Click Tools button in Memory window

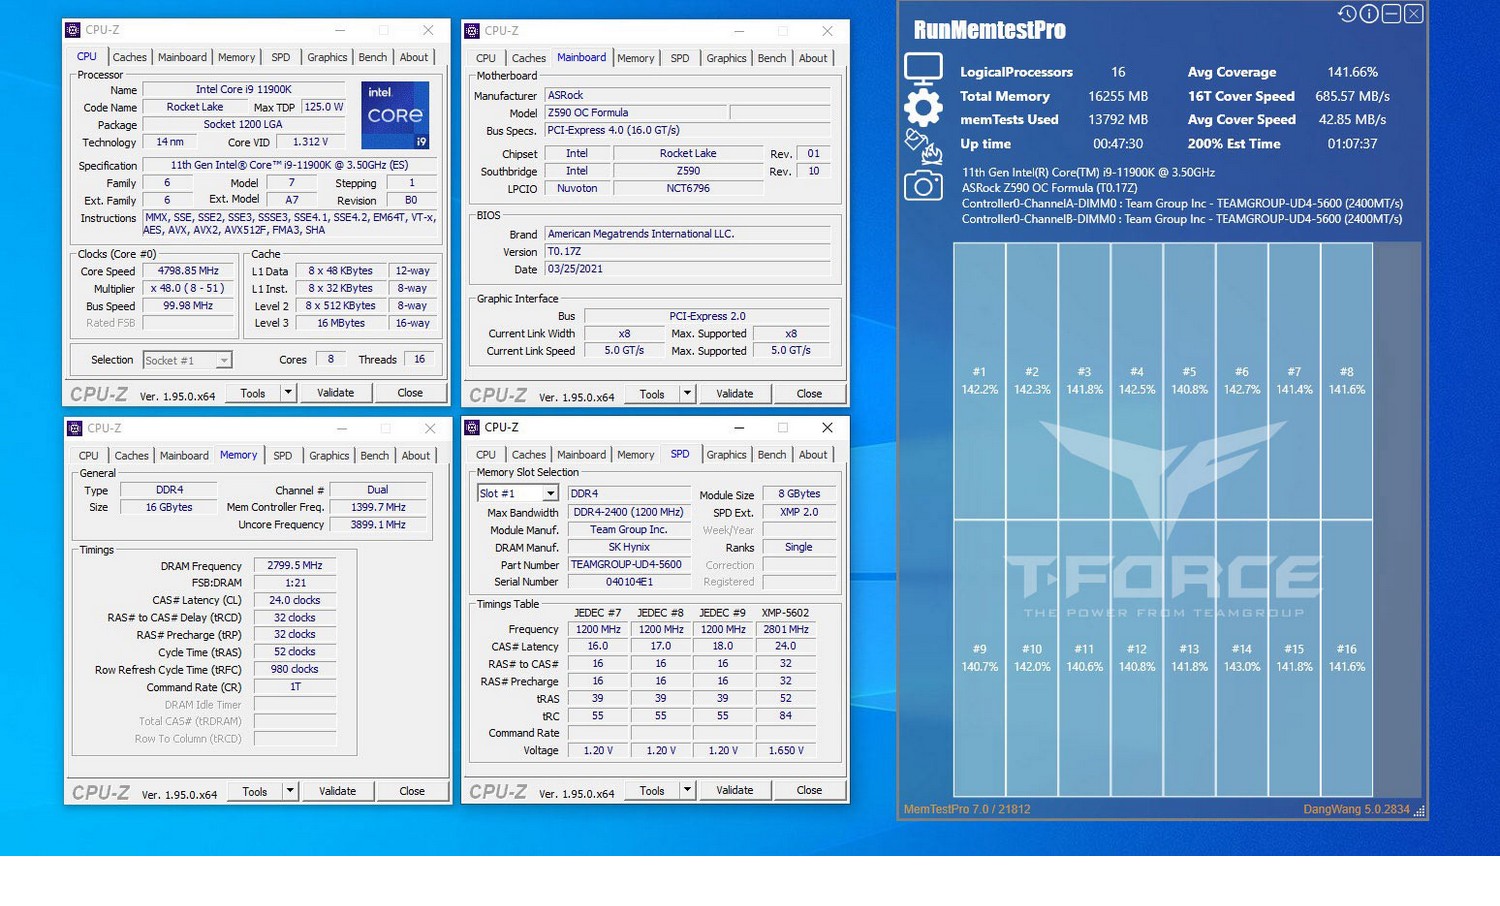pos(255,791)
